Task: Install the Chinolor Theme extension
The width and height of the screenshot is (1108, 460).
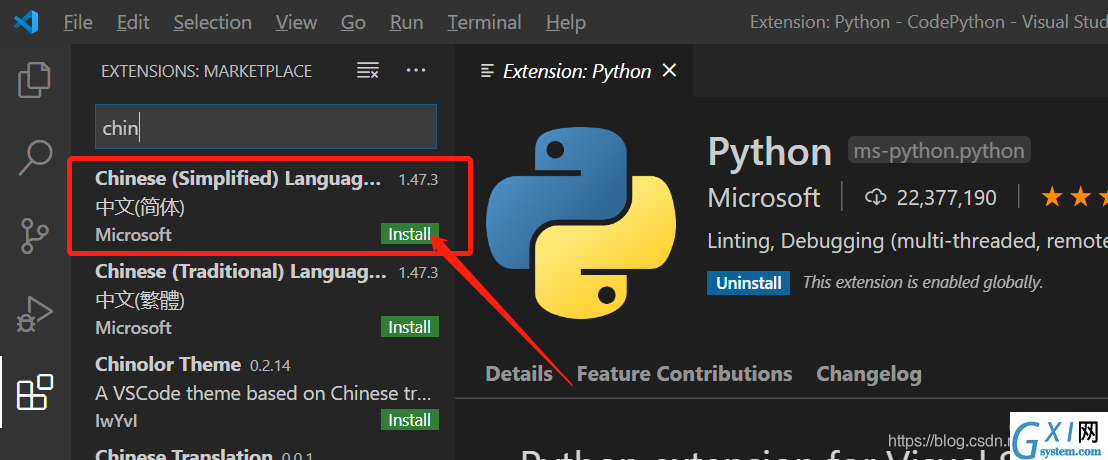Action: pyautogui.click(x=410, y=420)
